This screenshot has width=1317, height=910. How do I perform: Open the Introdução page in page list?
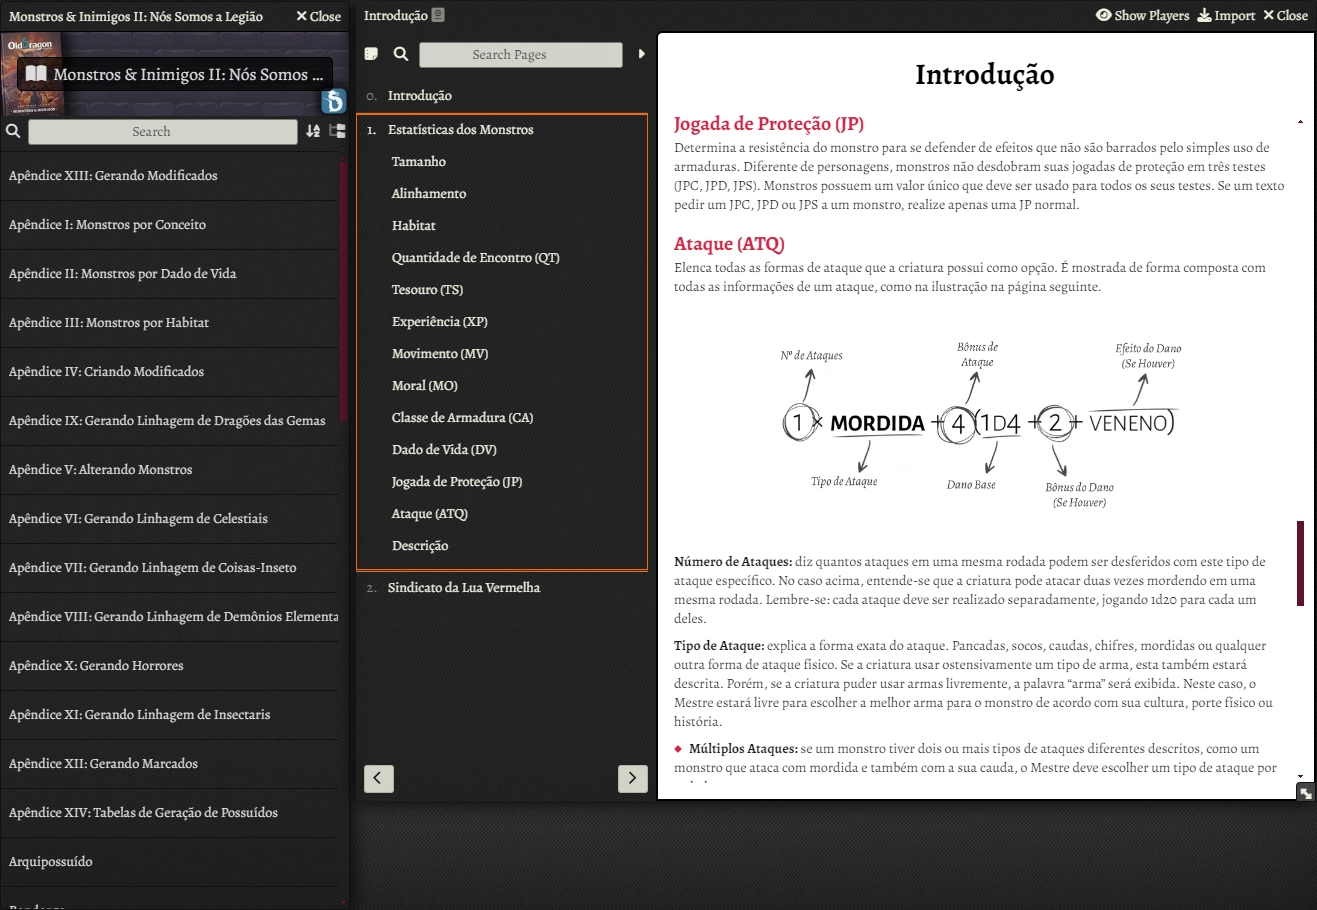pos(420,96)
